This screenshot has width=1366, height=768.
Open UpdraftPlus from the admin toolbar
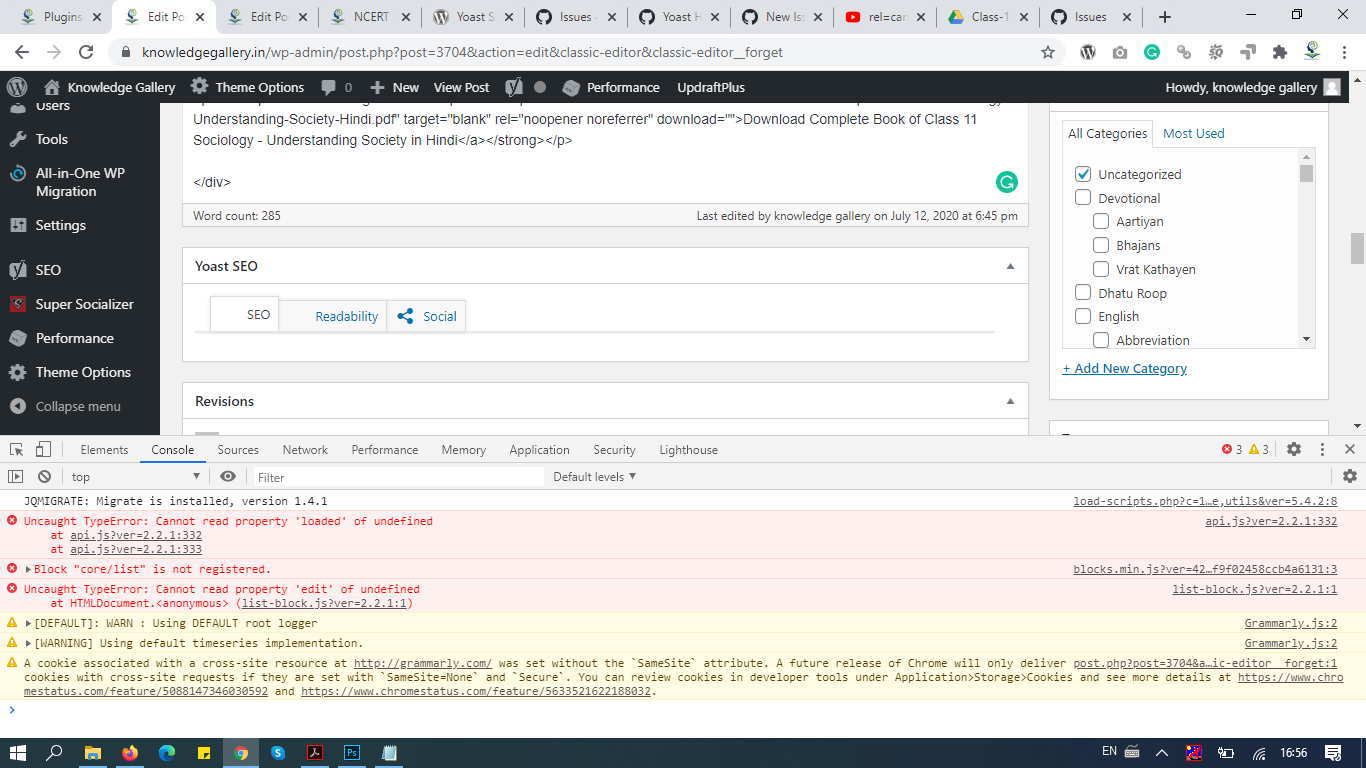(709, 87)
